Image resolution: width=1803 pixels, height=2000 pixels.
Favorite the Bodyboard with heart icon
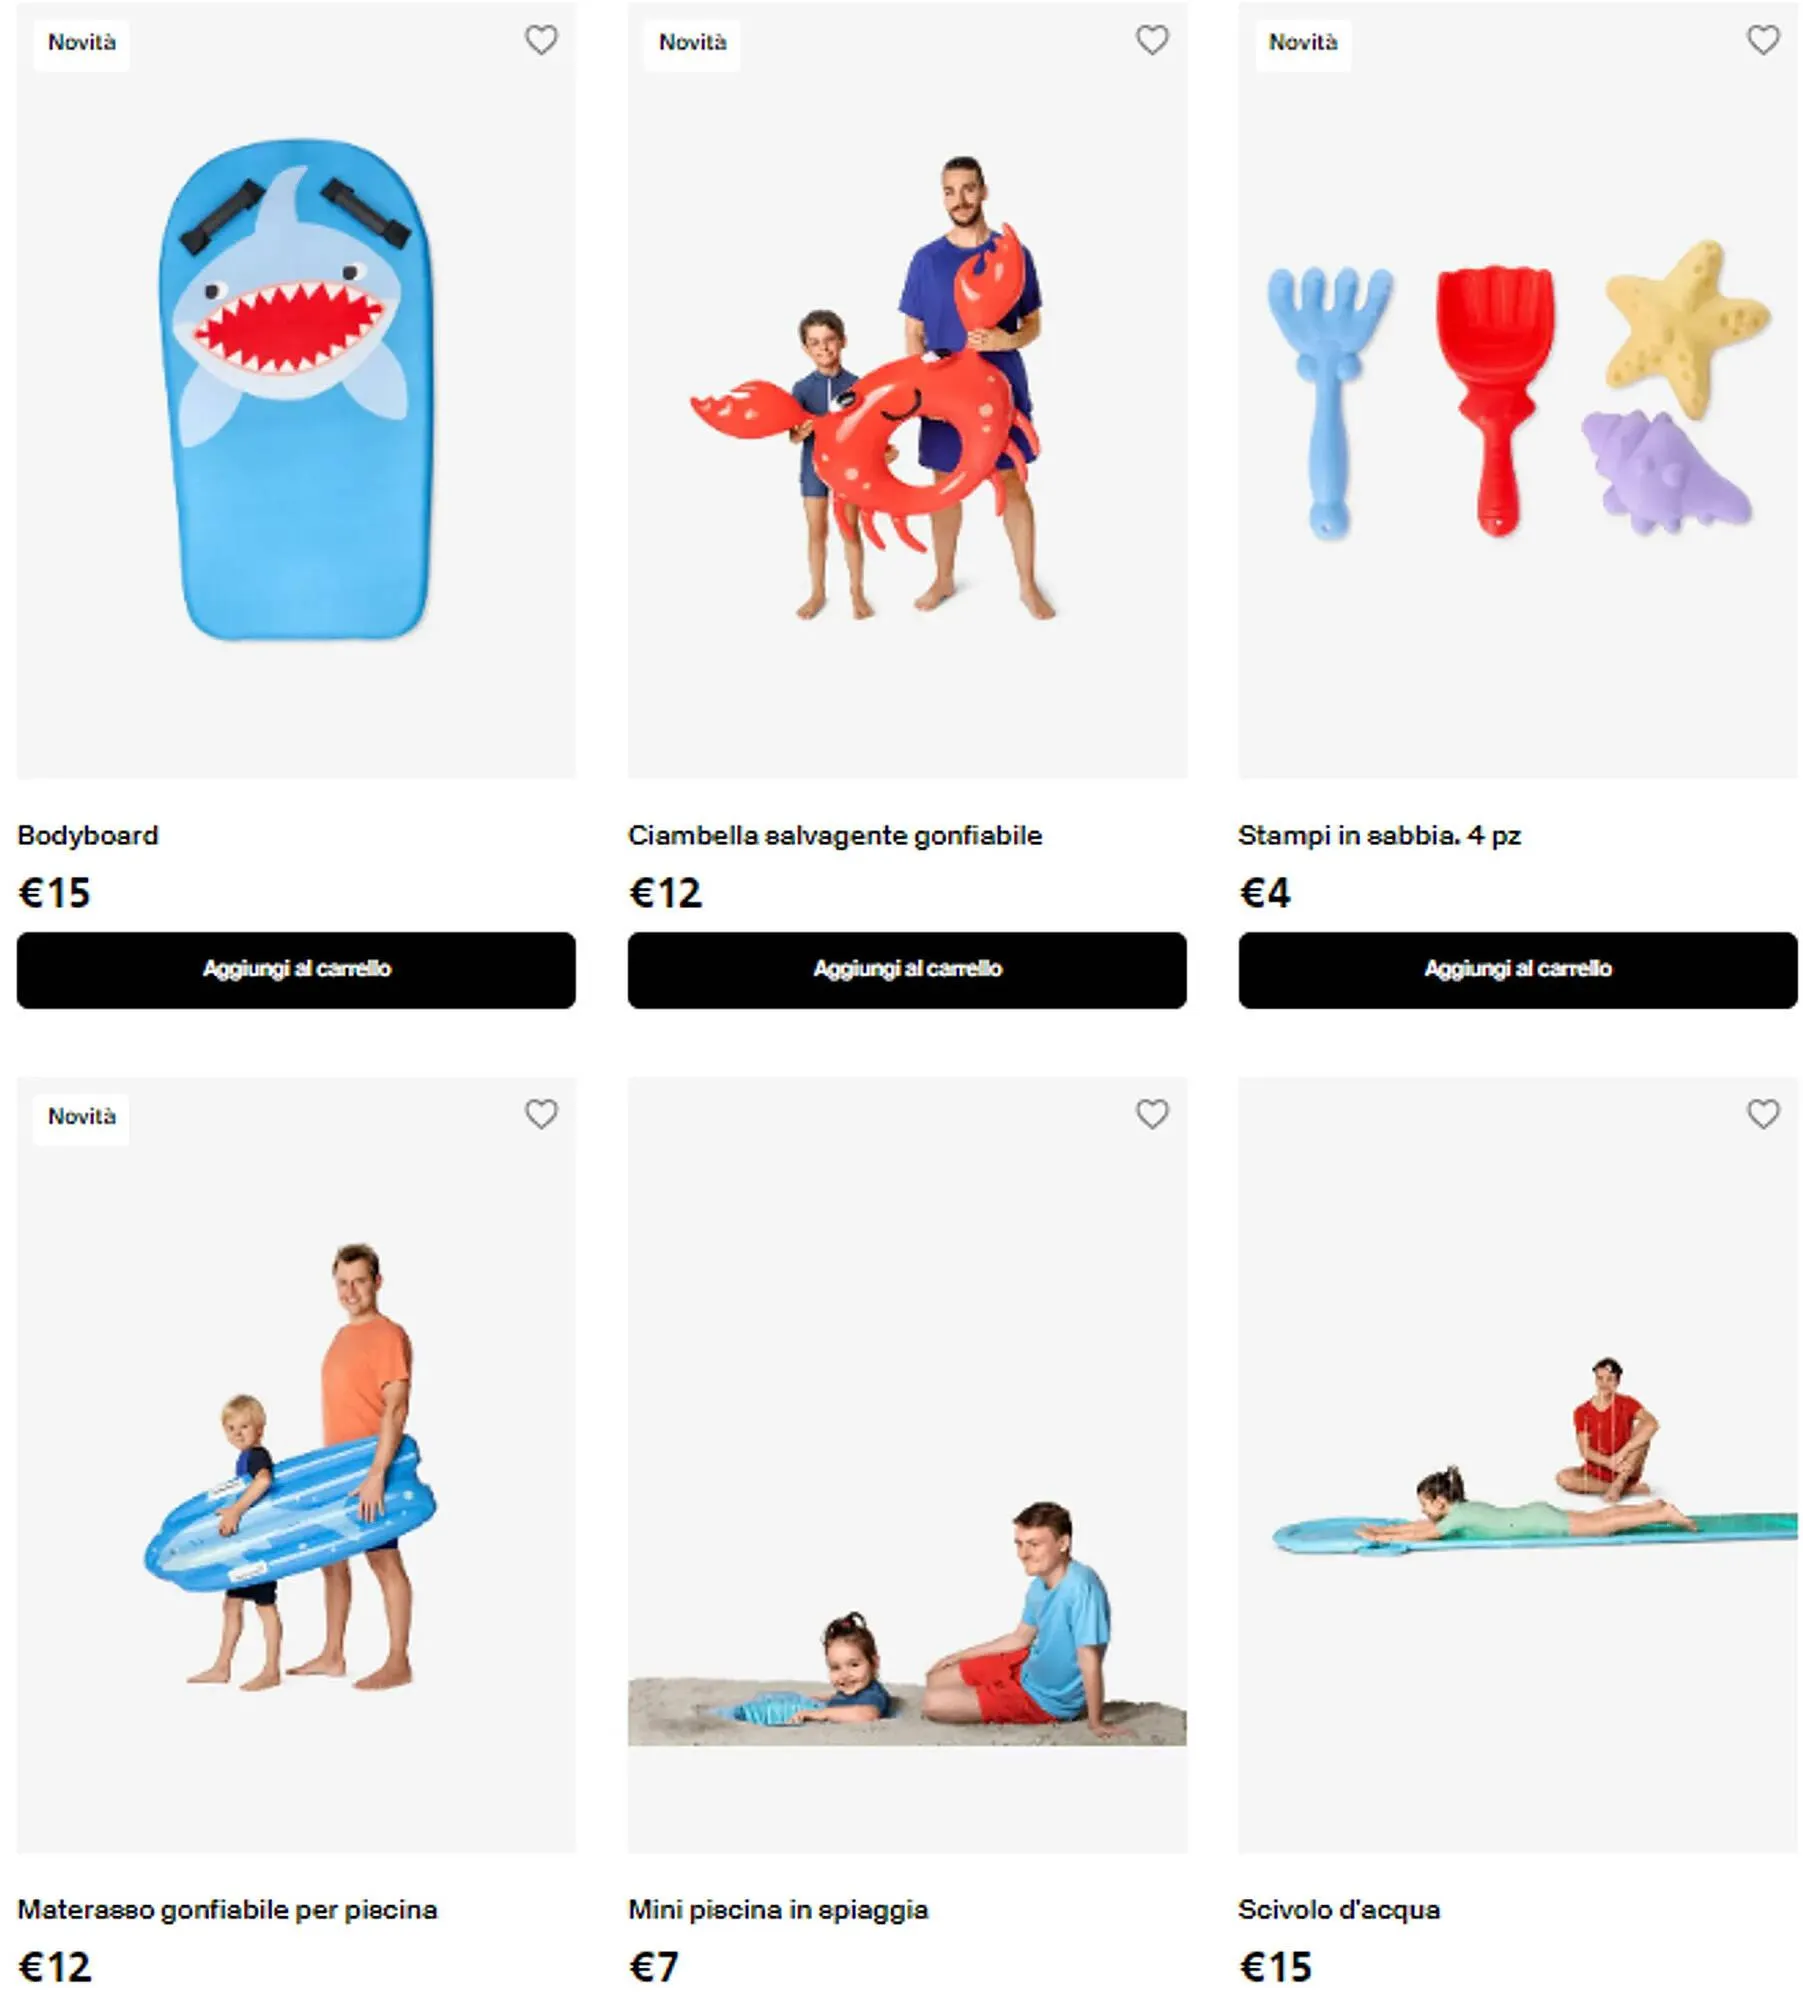541,40
